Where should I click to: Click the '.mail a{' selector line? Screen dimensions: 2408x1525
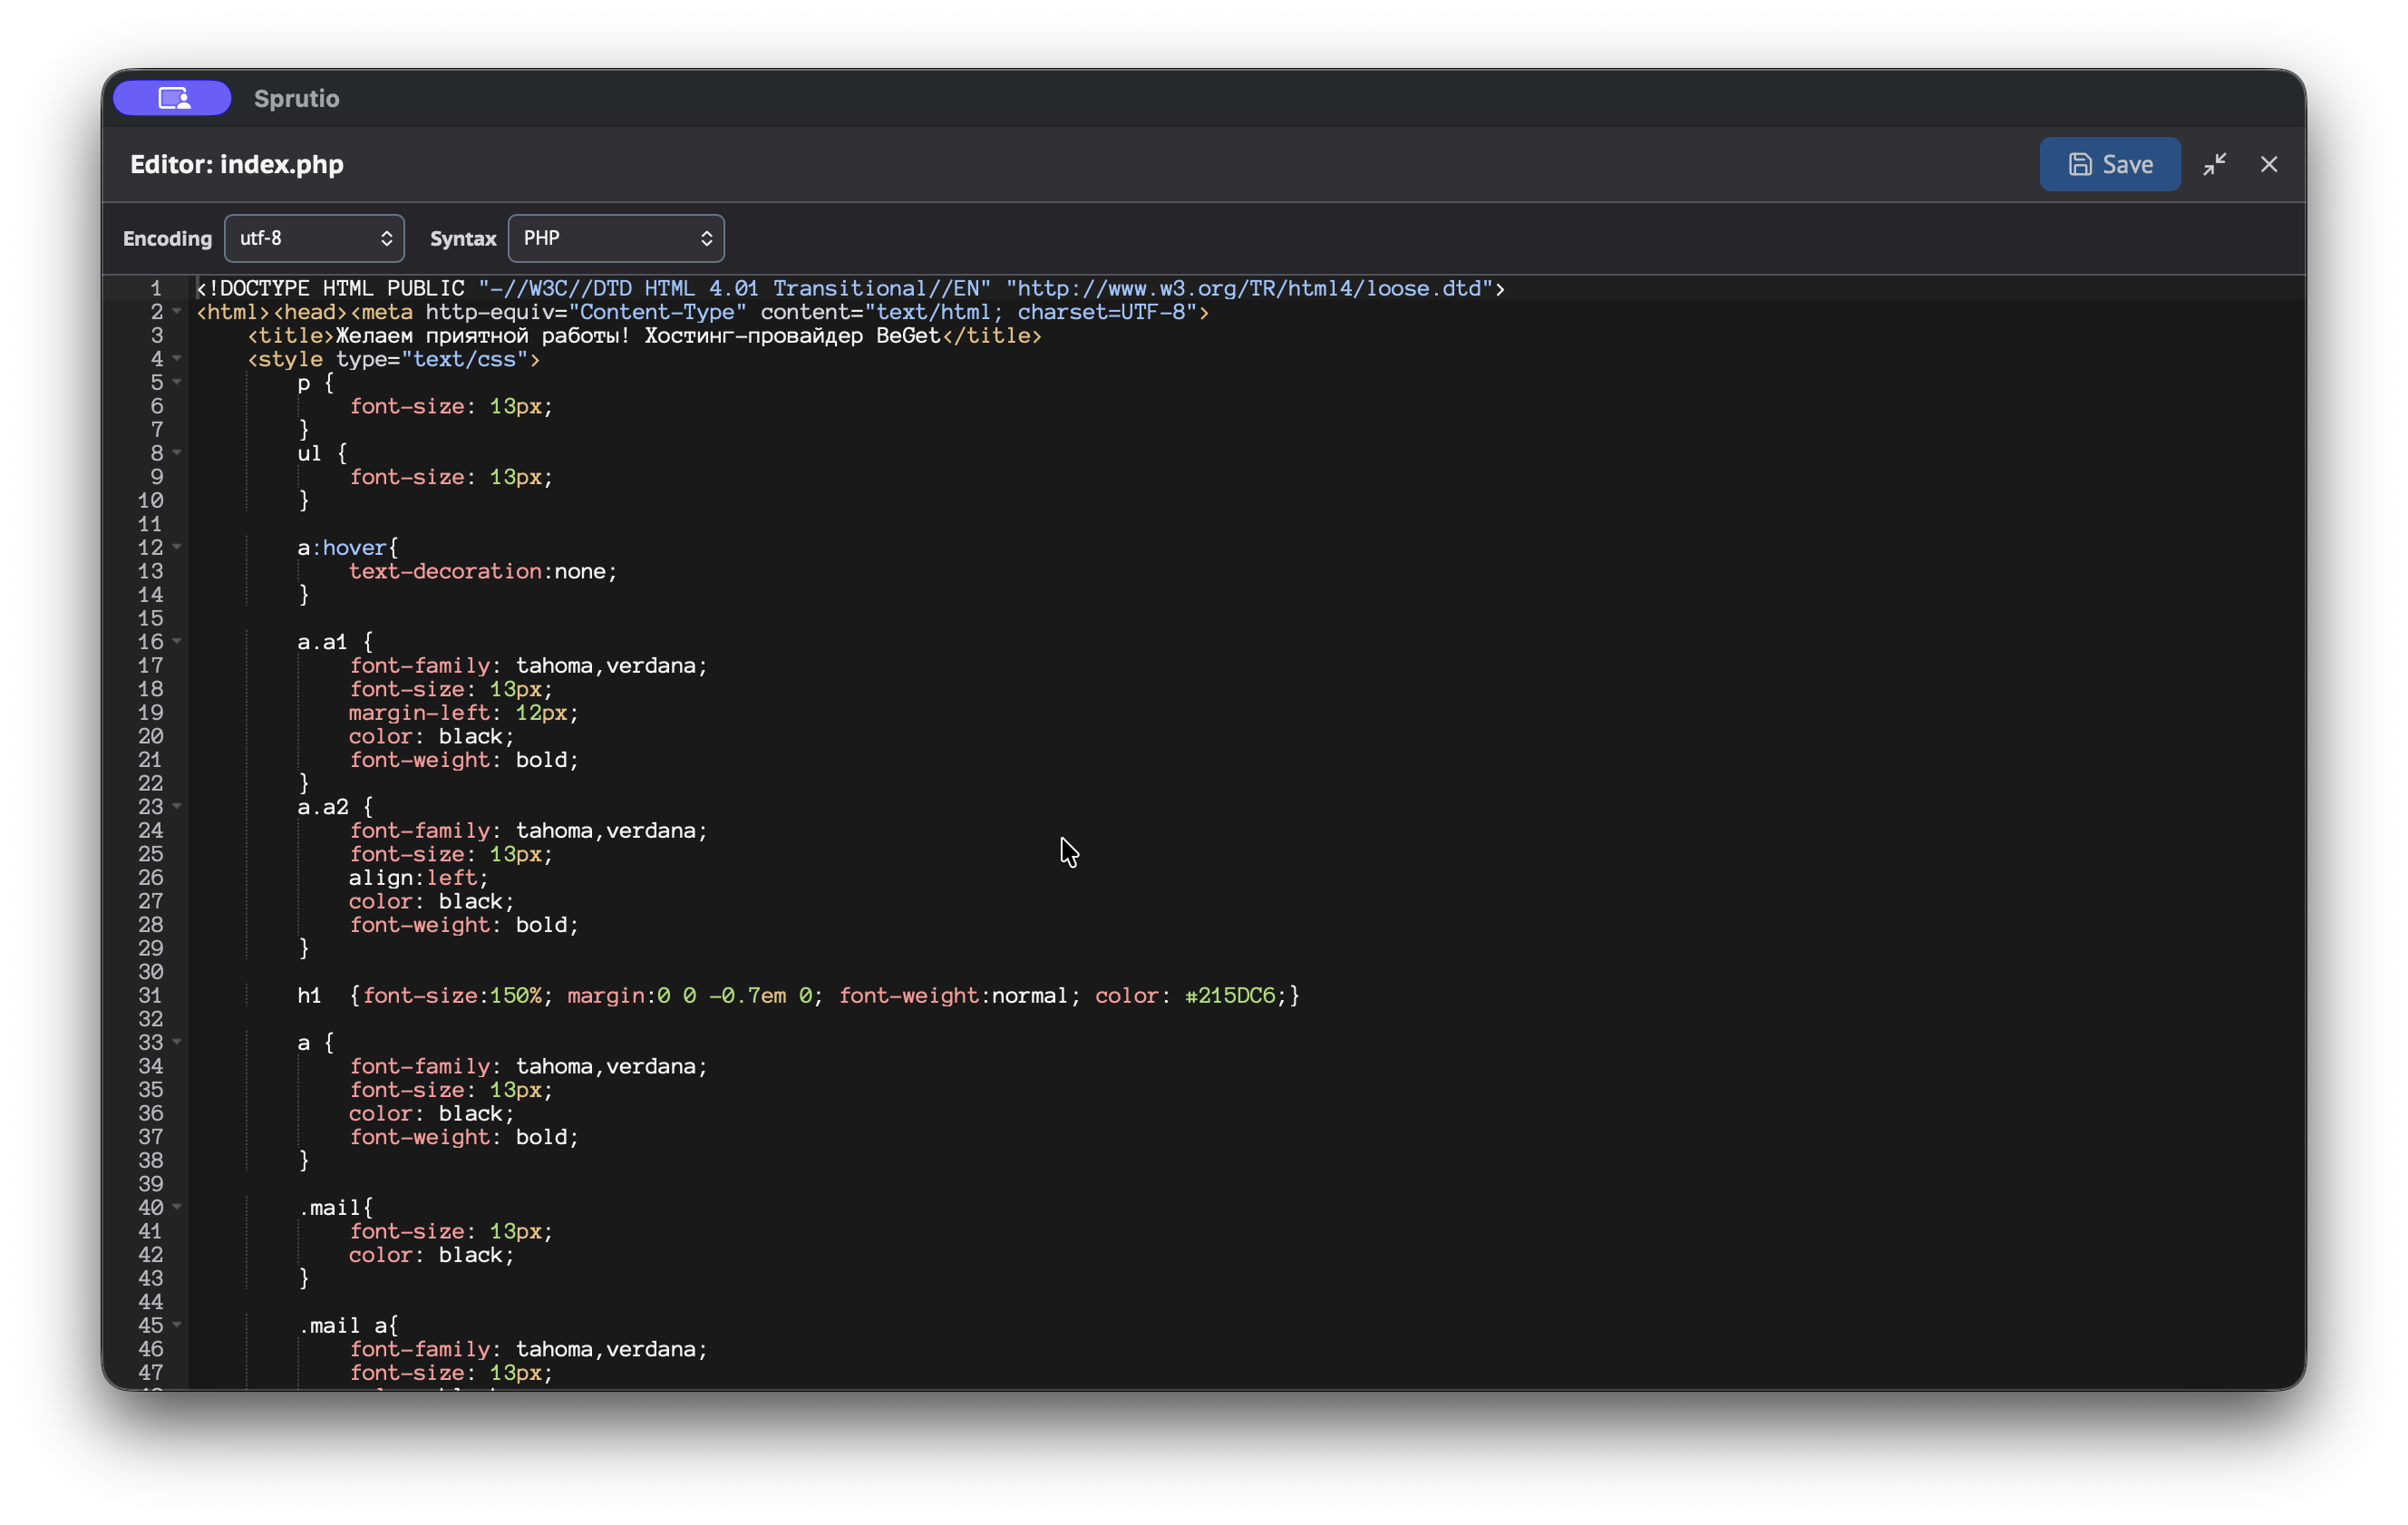(347, 1325)
